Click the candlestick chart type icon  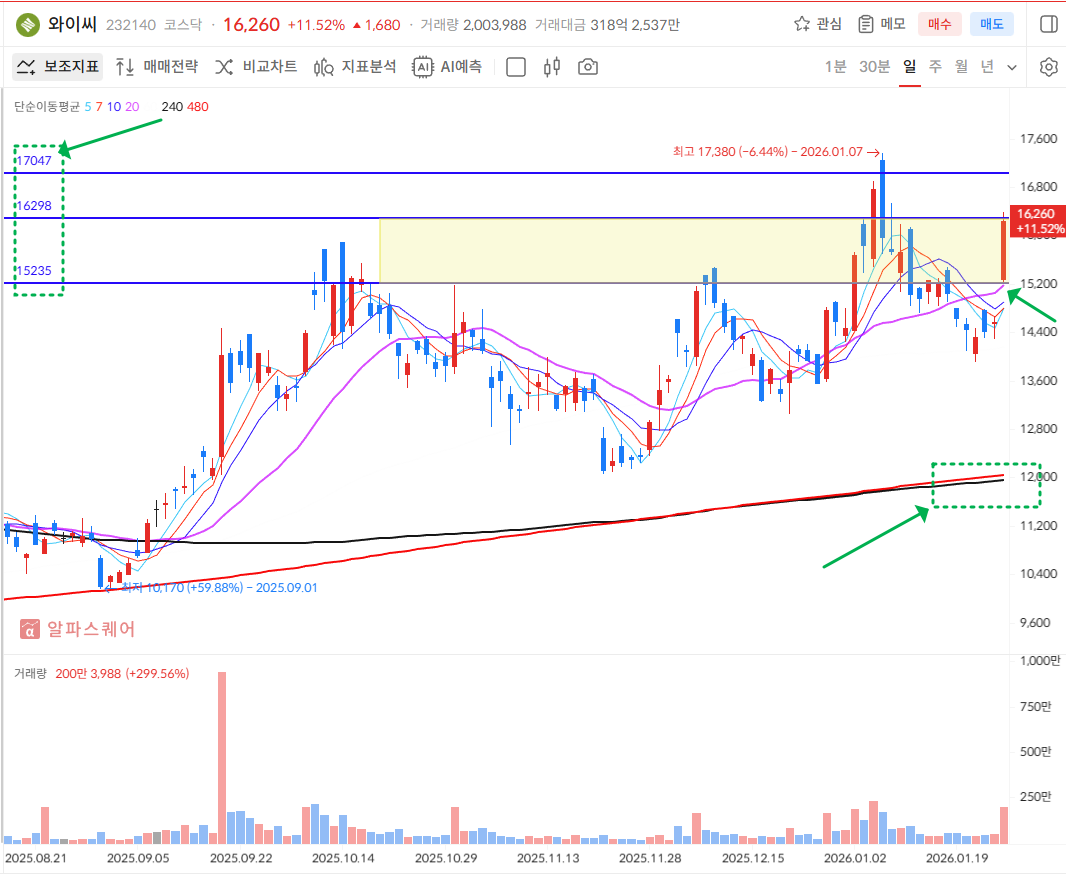click(551, 67)
